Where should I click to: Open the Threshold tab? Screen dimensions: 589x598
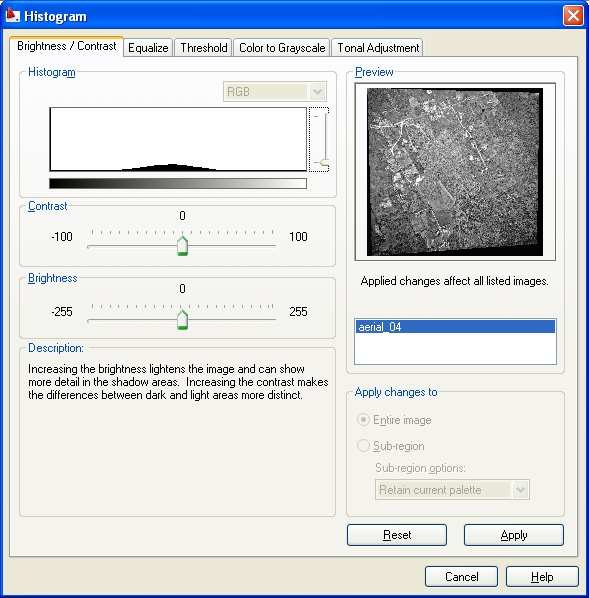pyautogui.click(x=203, y=48)
